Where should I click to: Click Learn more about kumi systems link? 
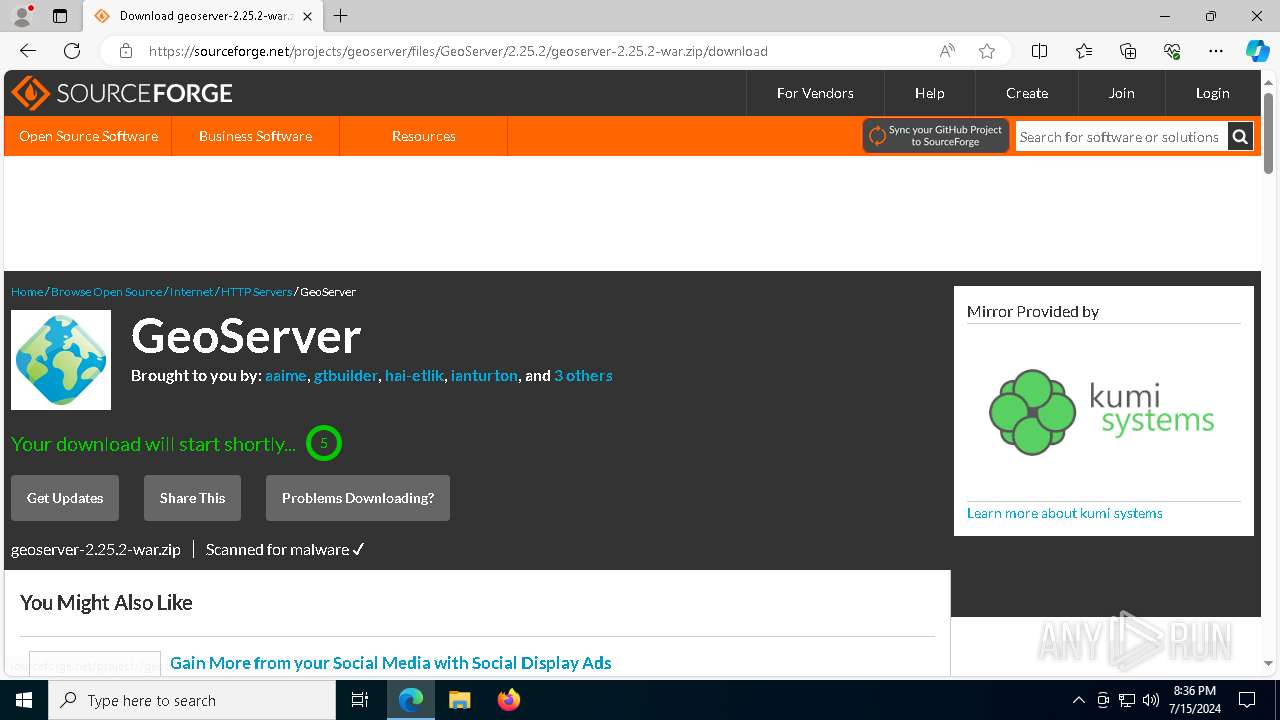[x=1064, y=513]
